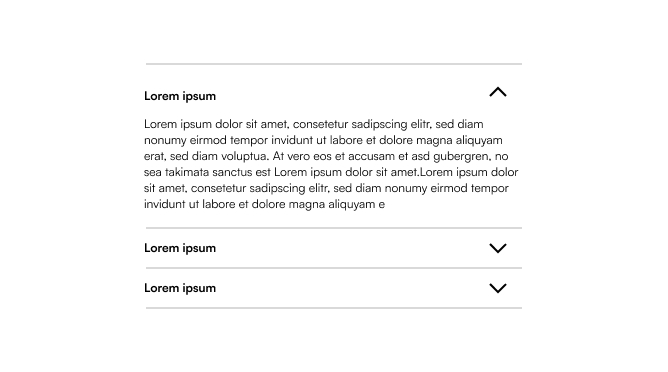Click empty row space beside second heading
Screen dimensions: 668x372
pyautogui.click(x=352, y=248)
